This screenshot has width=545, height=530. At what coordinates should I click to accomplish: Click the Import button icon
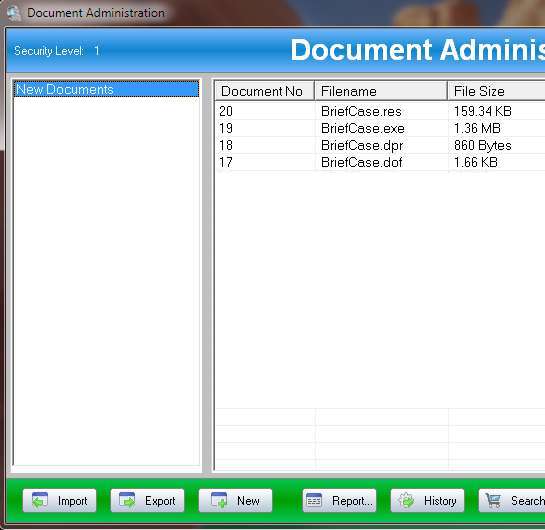tap(40, 500)
